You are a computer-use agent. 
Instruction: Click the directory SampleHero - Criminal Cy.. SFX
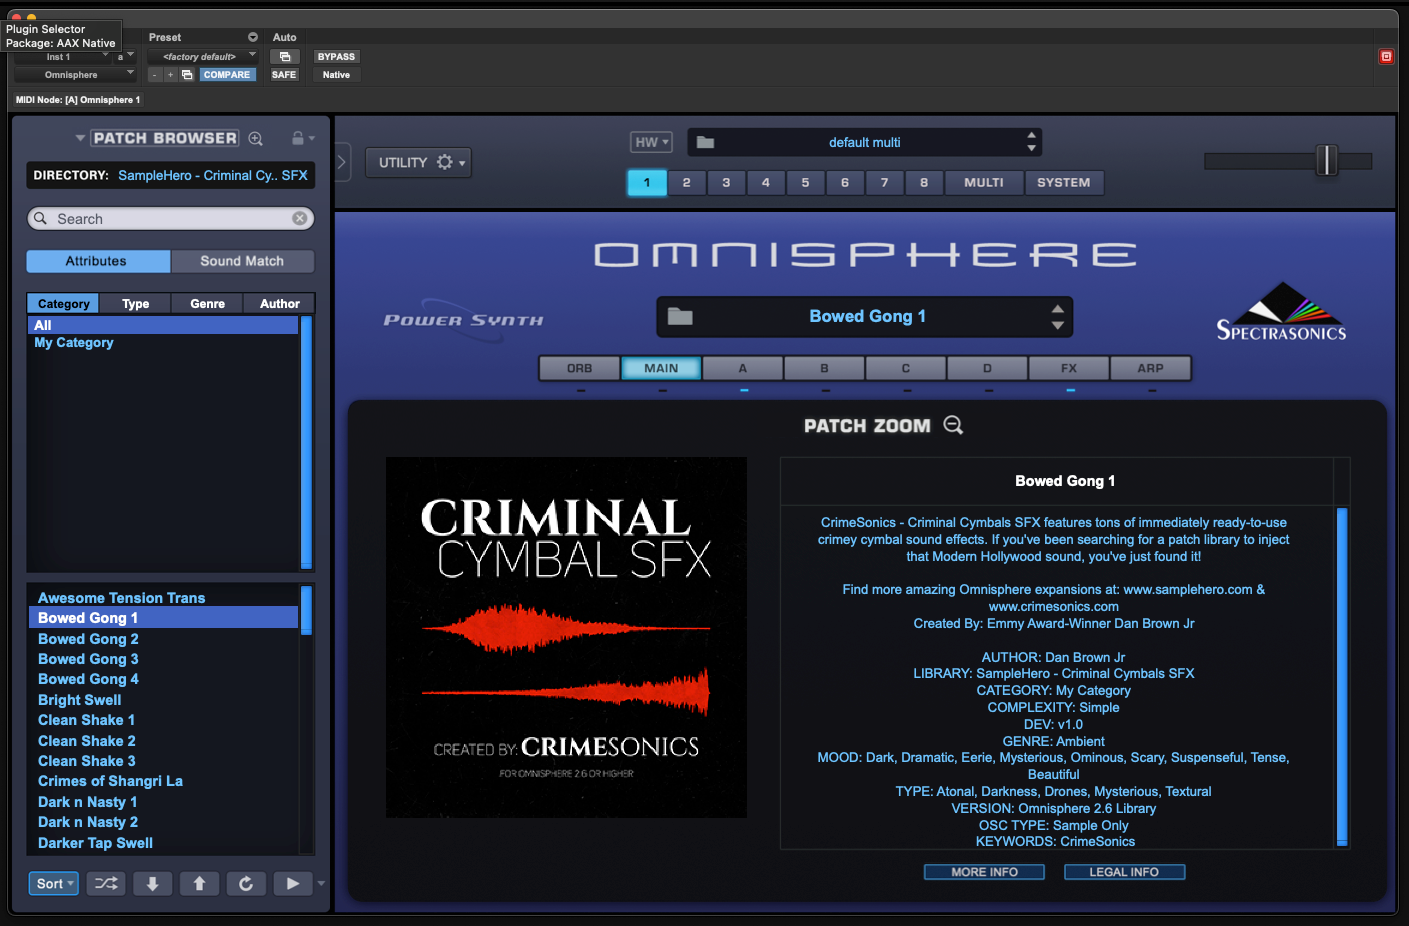[213, 175]
